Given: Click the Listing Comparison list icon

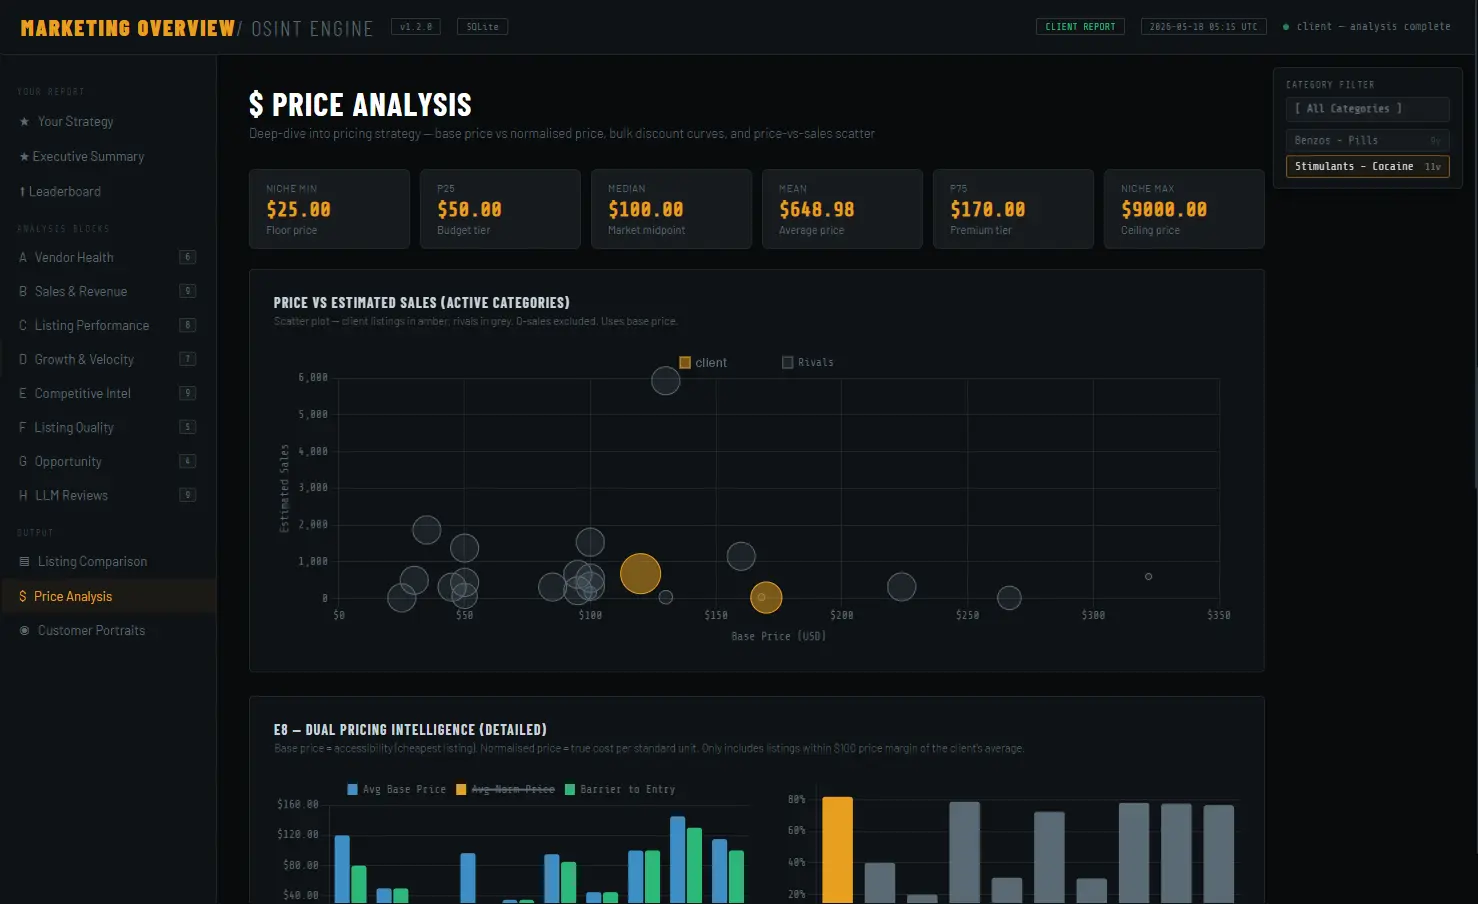Looking at the screenshot, I should 24,562.
